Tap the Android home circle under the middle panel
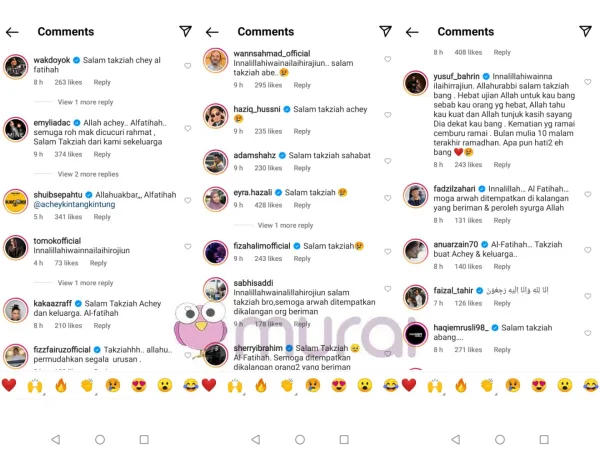This screenshot has height=450, width=600. click(300, 439)
